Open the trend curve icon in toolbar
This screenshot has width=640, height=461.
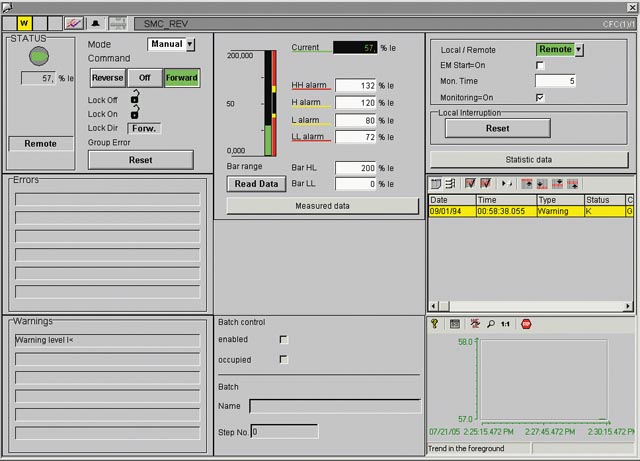click(x=74, y=22)
